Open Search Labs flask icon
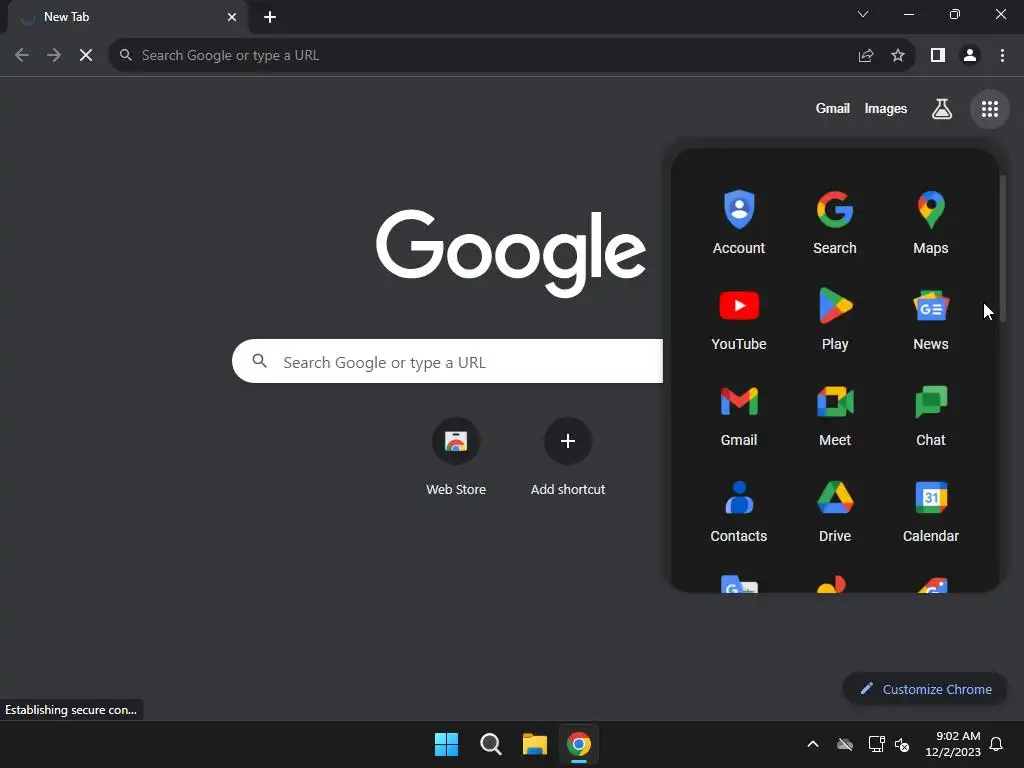 (941, 109)
